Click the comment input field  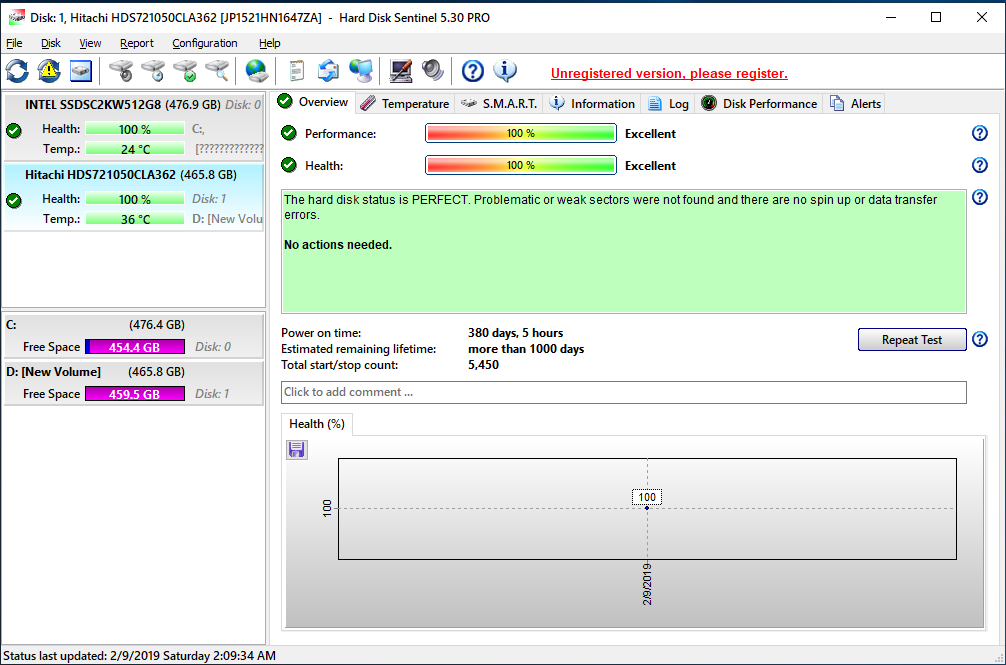(624, 392)
